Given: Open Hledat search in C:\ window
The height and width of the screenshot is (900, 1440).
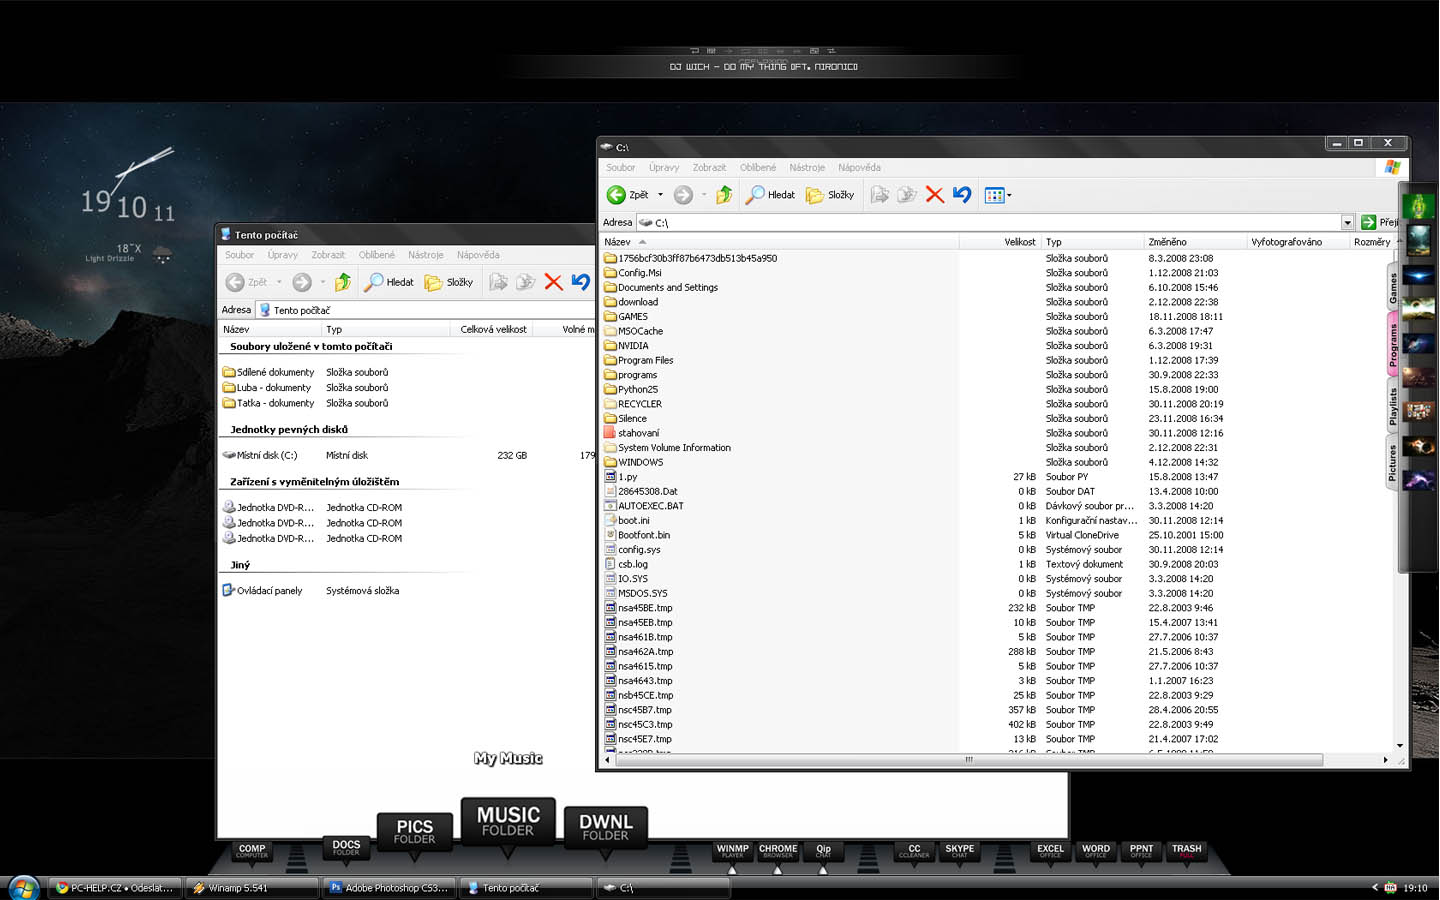Looking at the screenshot, I should point(770,195).
